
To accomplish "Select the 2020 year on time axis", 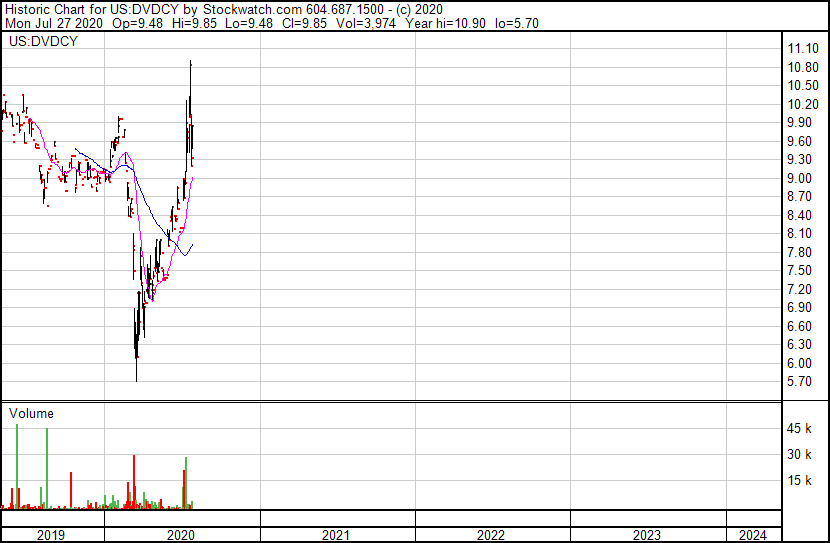I will coord(181,536).
